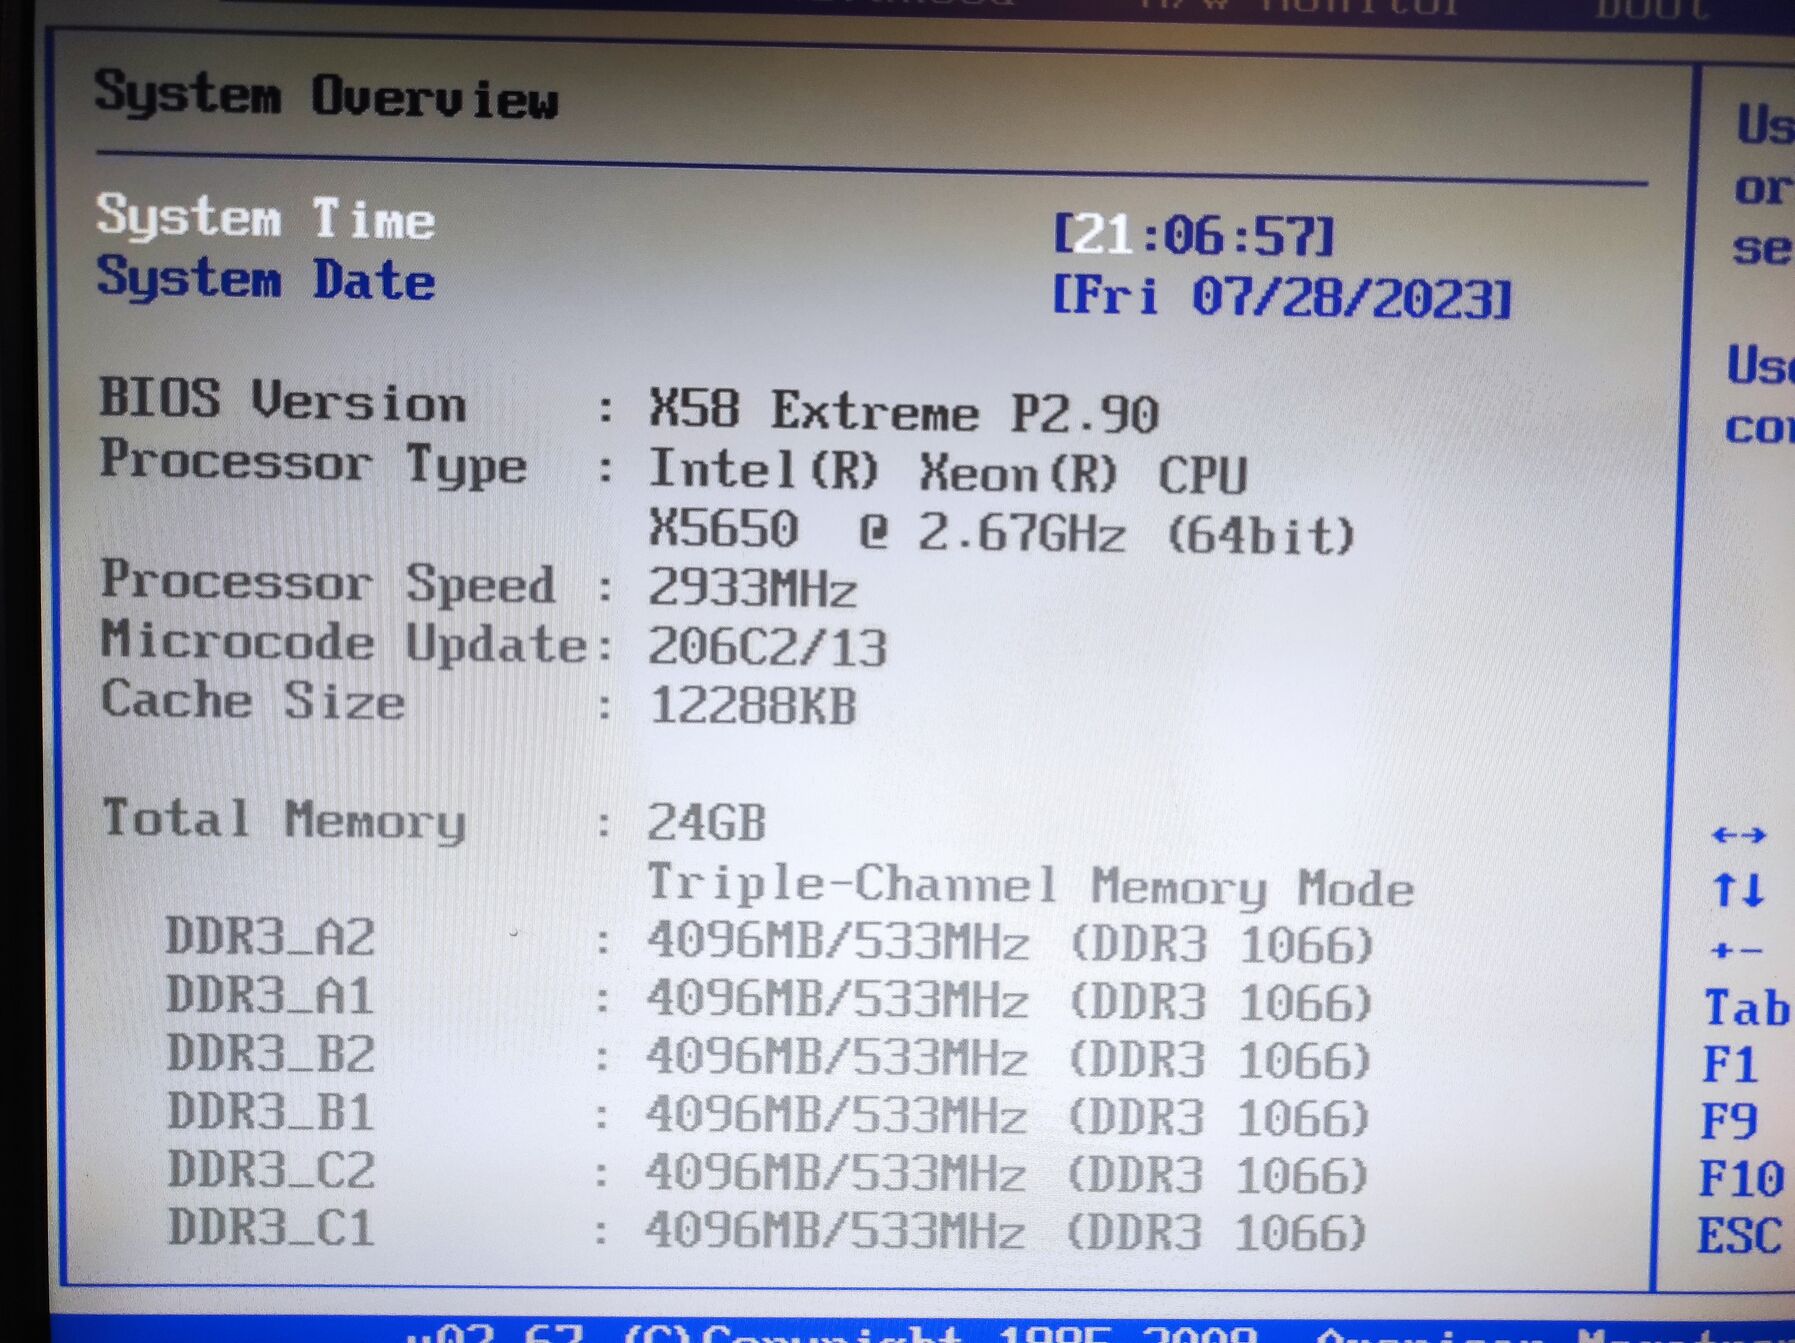Click the 4096MB/533MHz value for DDR3_B2
Screen dimensions: 1795x1343
[1008, 1059]
